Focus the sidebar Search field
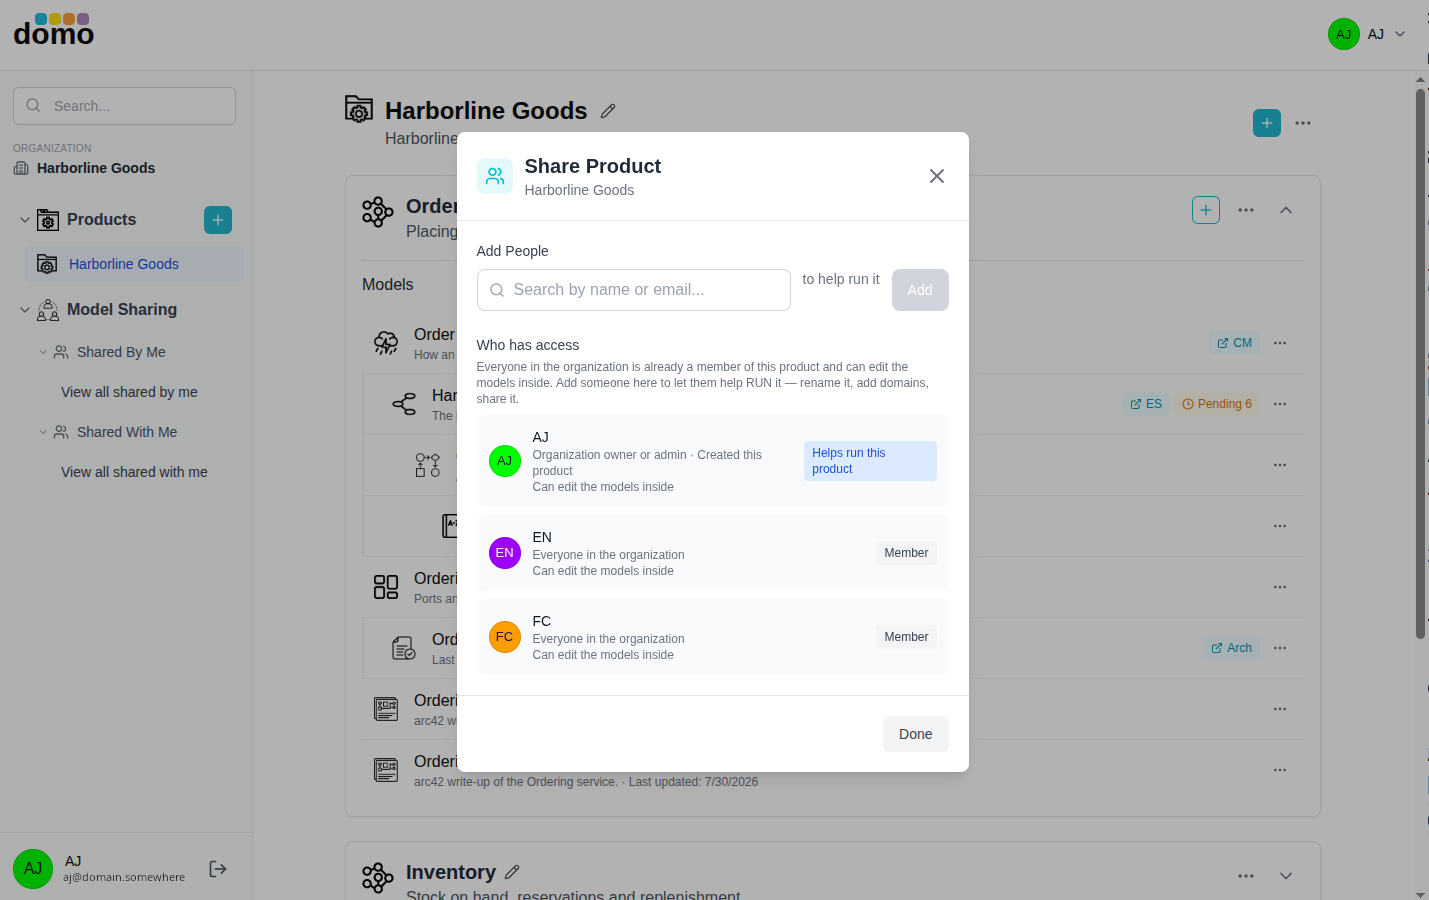This screenshot has height=900, width=1429. pos(124,106)
